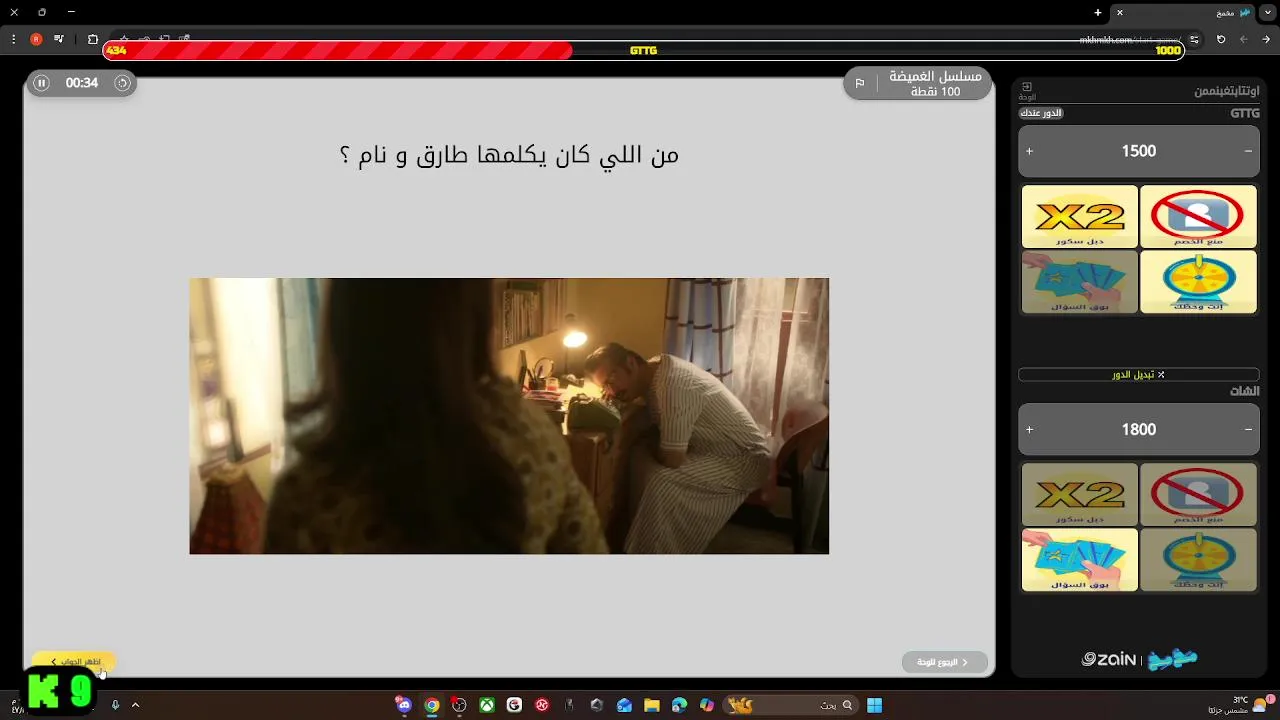This screenshot has height=720, width=1280.
Task: Use the second team's block-opponent card
Action: click(1198, 494)
